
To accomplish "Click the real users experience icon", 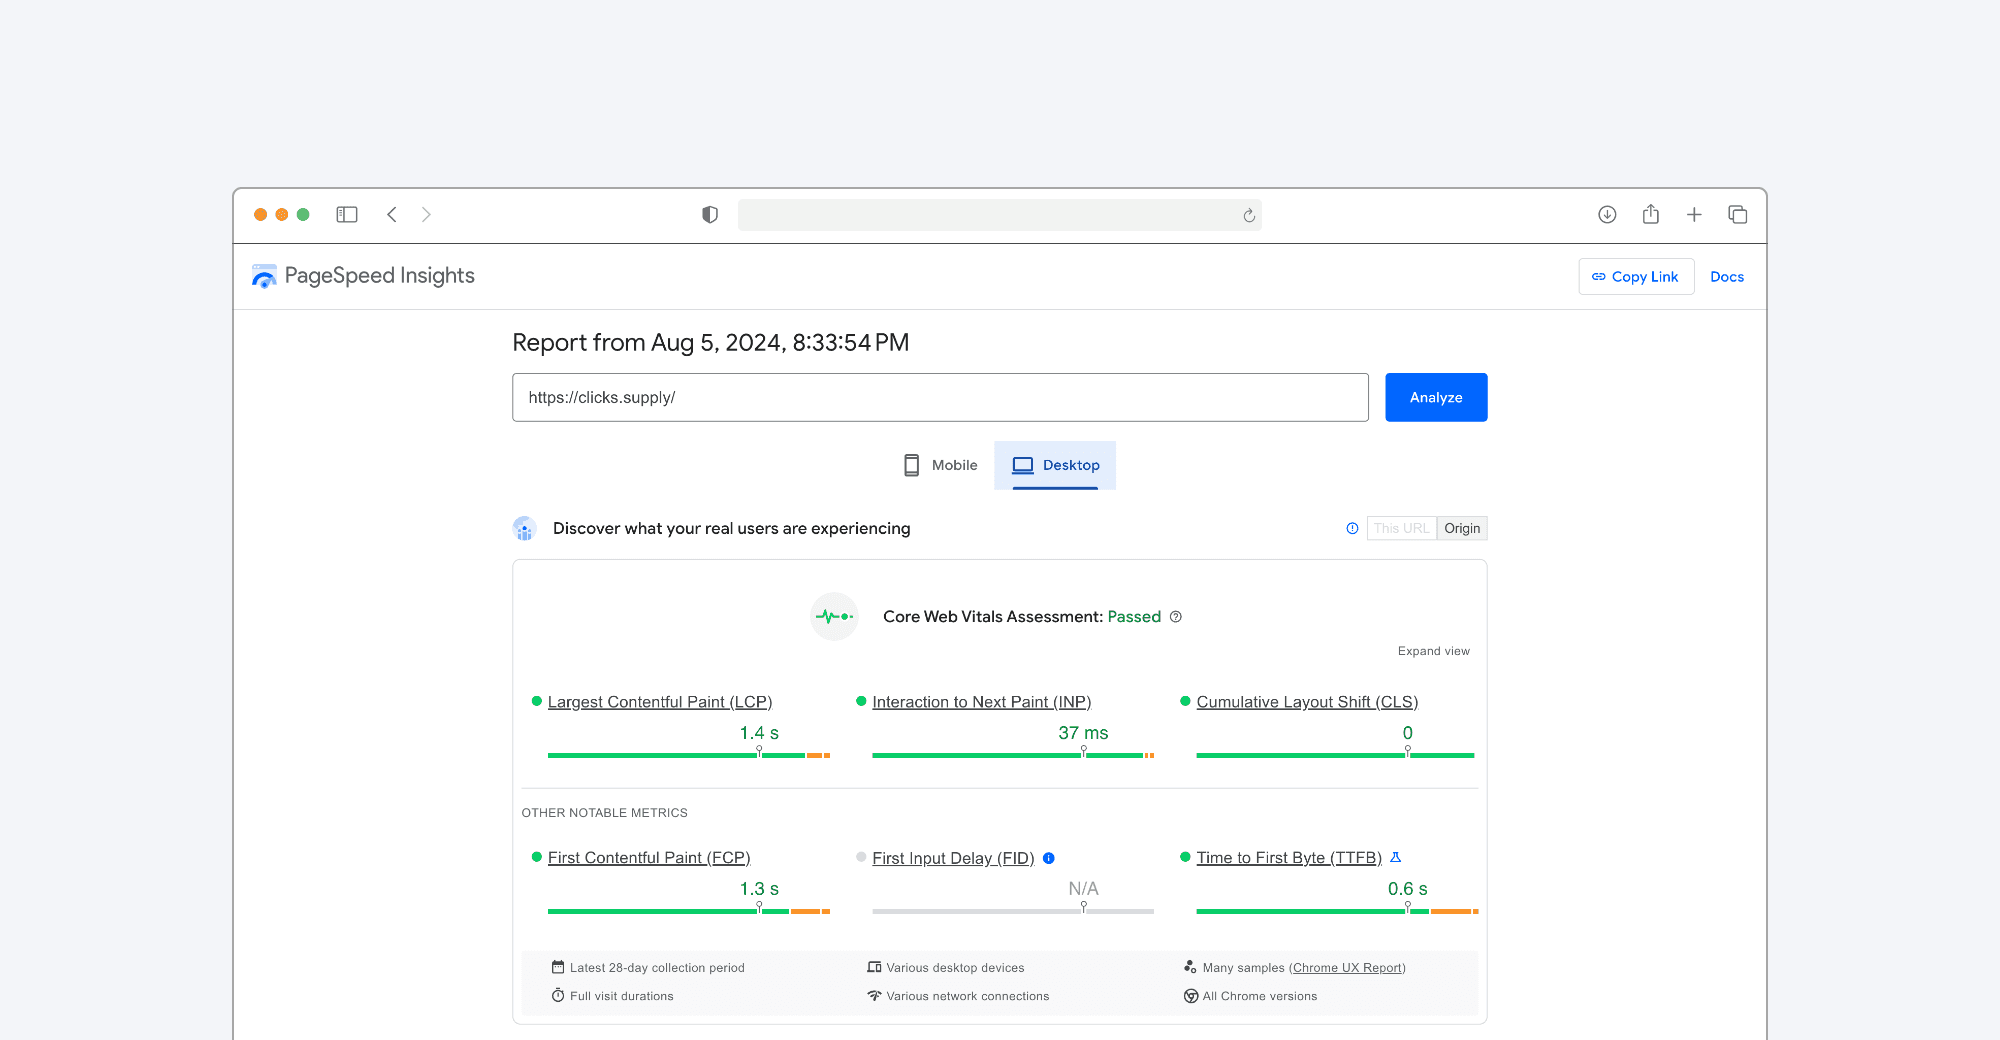I will click(x=525, y=528).
